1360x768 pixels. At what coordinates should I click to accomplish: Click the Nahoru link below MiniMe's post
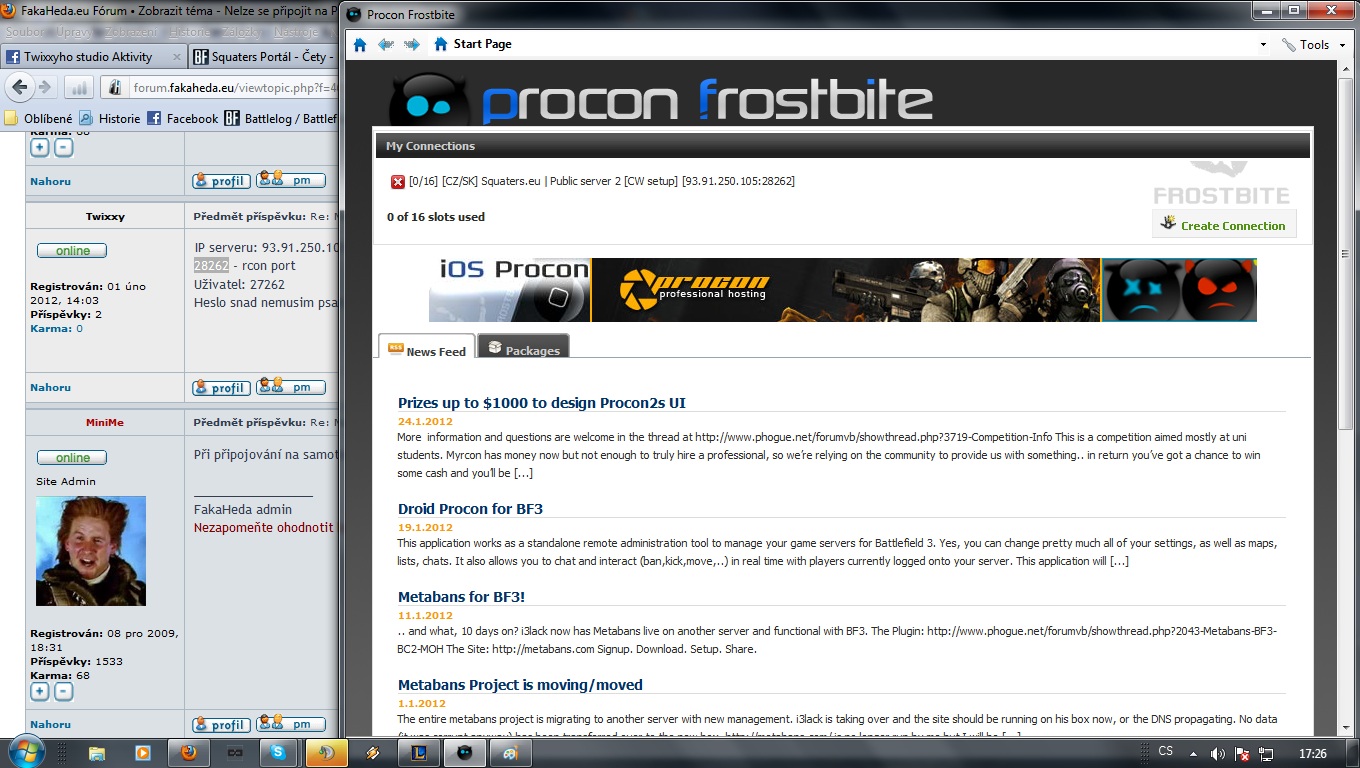(50, 725)
